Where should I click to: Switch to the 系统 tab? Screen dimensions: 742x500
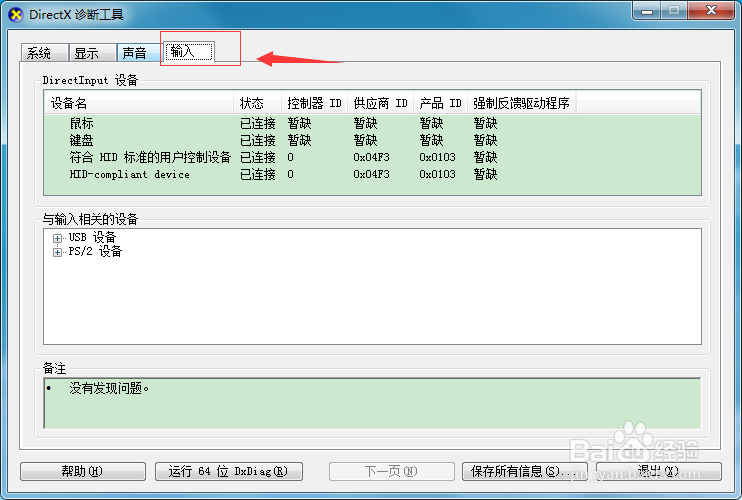(x=44, y=53)
